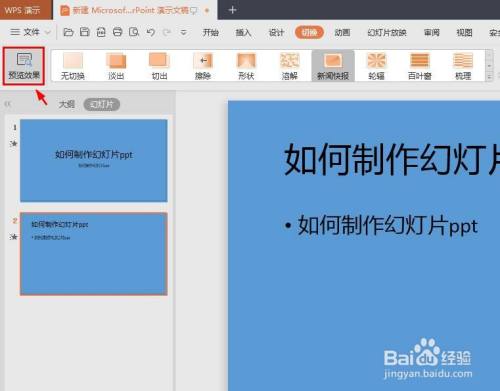
Task: Open the 设计 Design ribbon tab
Action: point(276,32)
